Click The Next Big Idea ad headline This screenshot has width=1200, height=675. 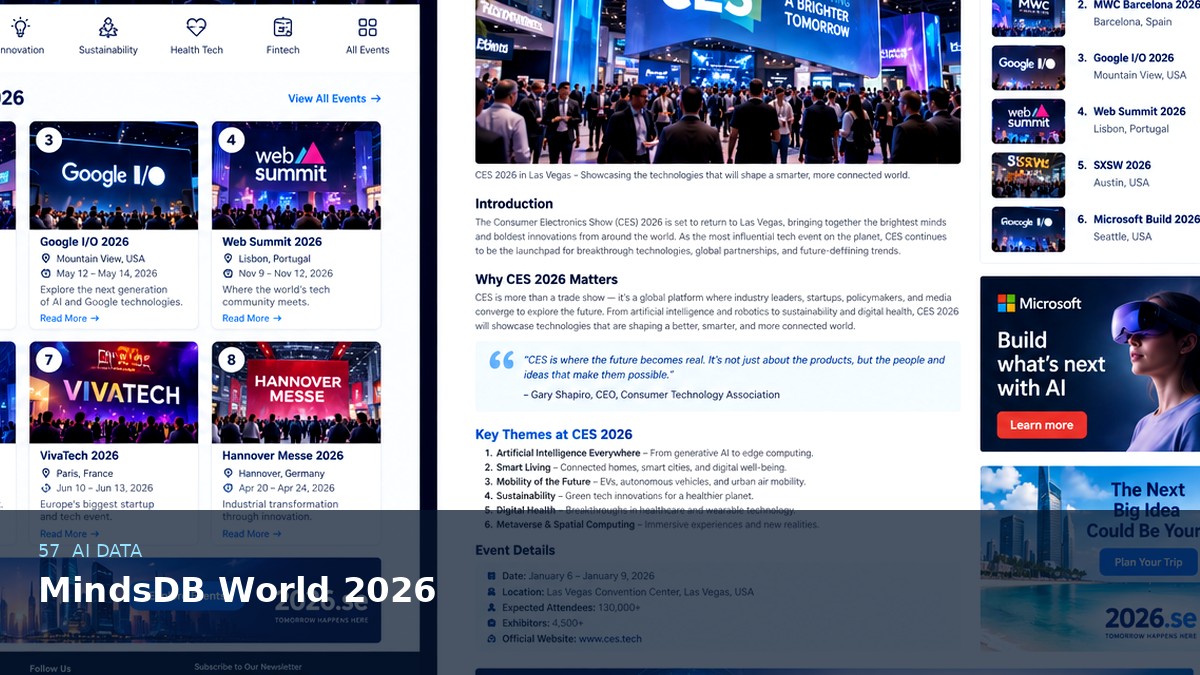pos(1146,509)
